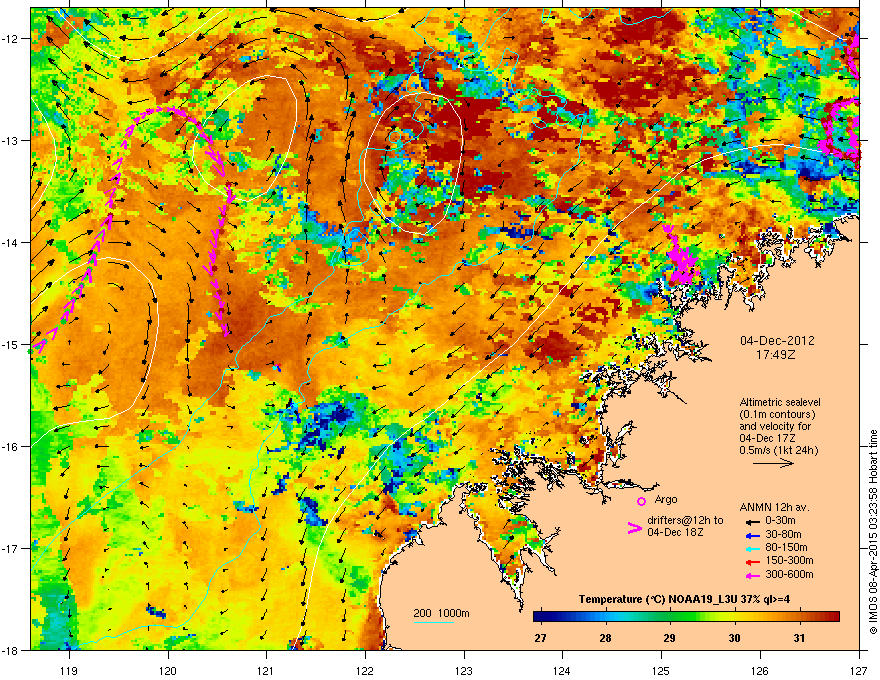
Task: Click the '(0.1m contours)' text
Action: [777, 415]
